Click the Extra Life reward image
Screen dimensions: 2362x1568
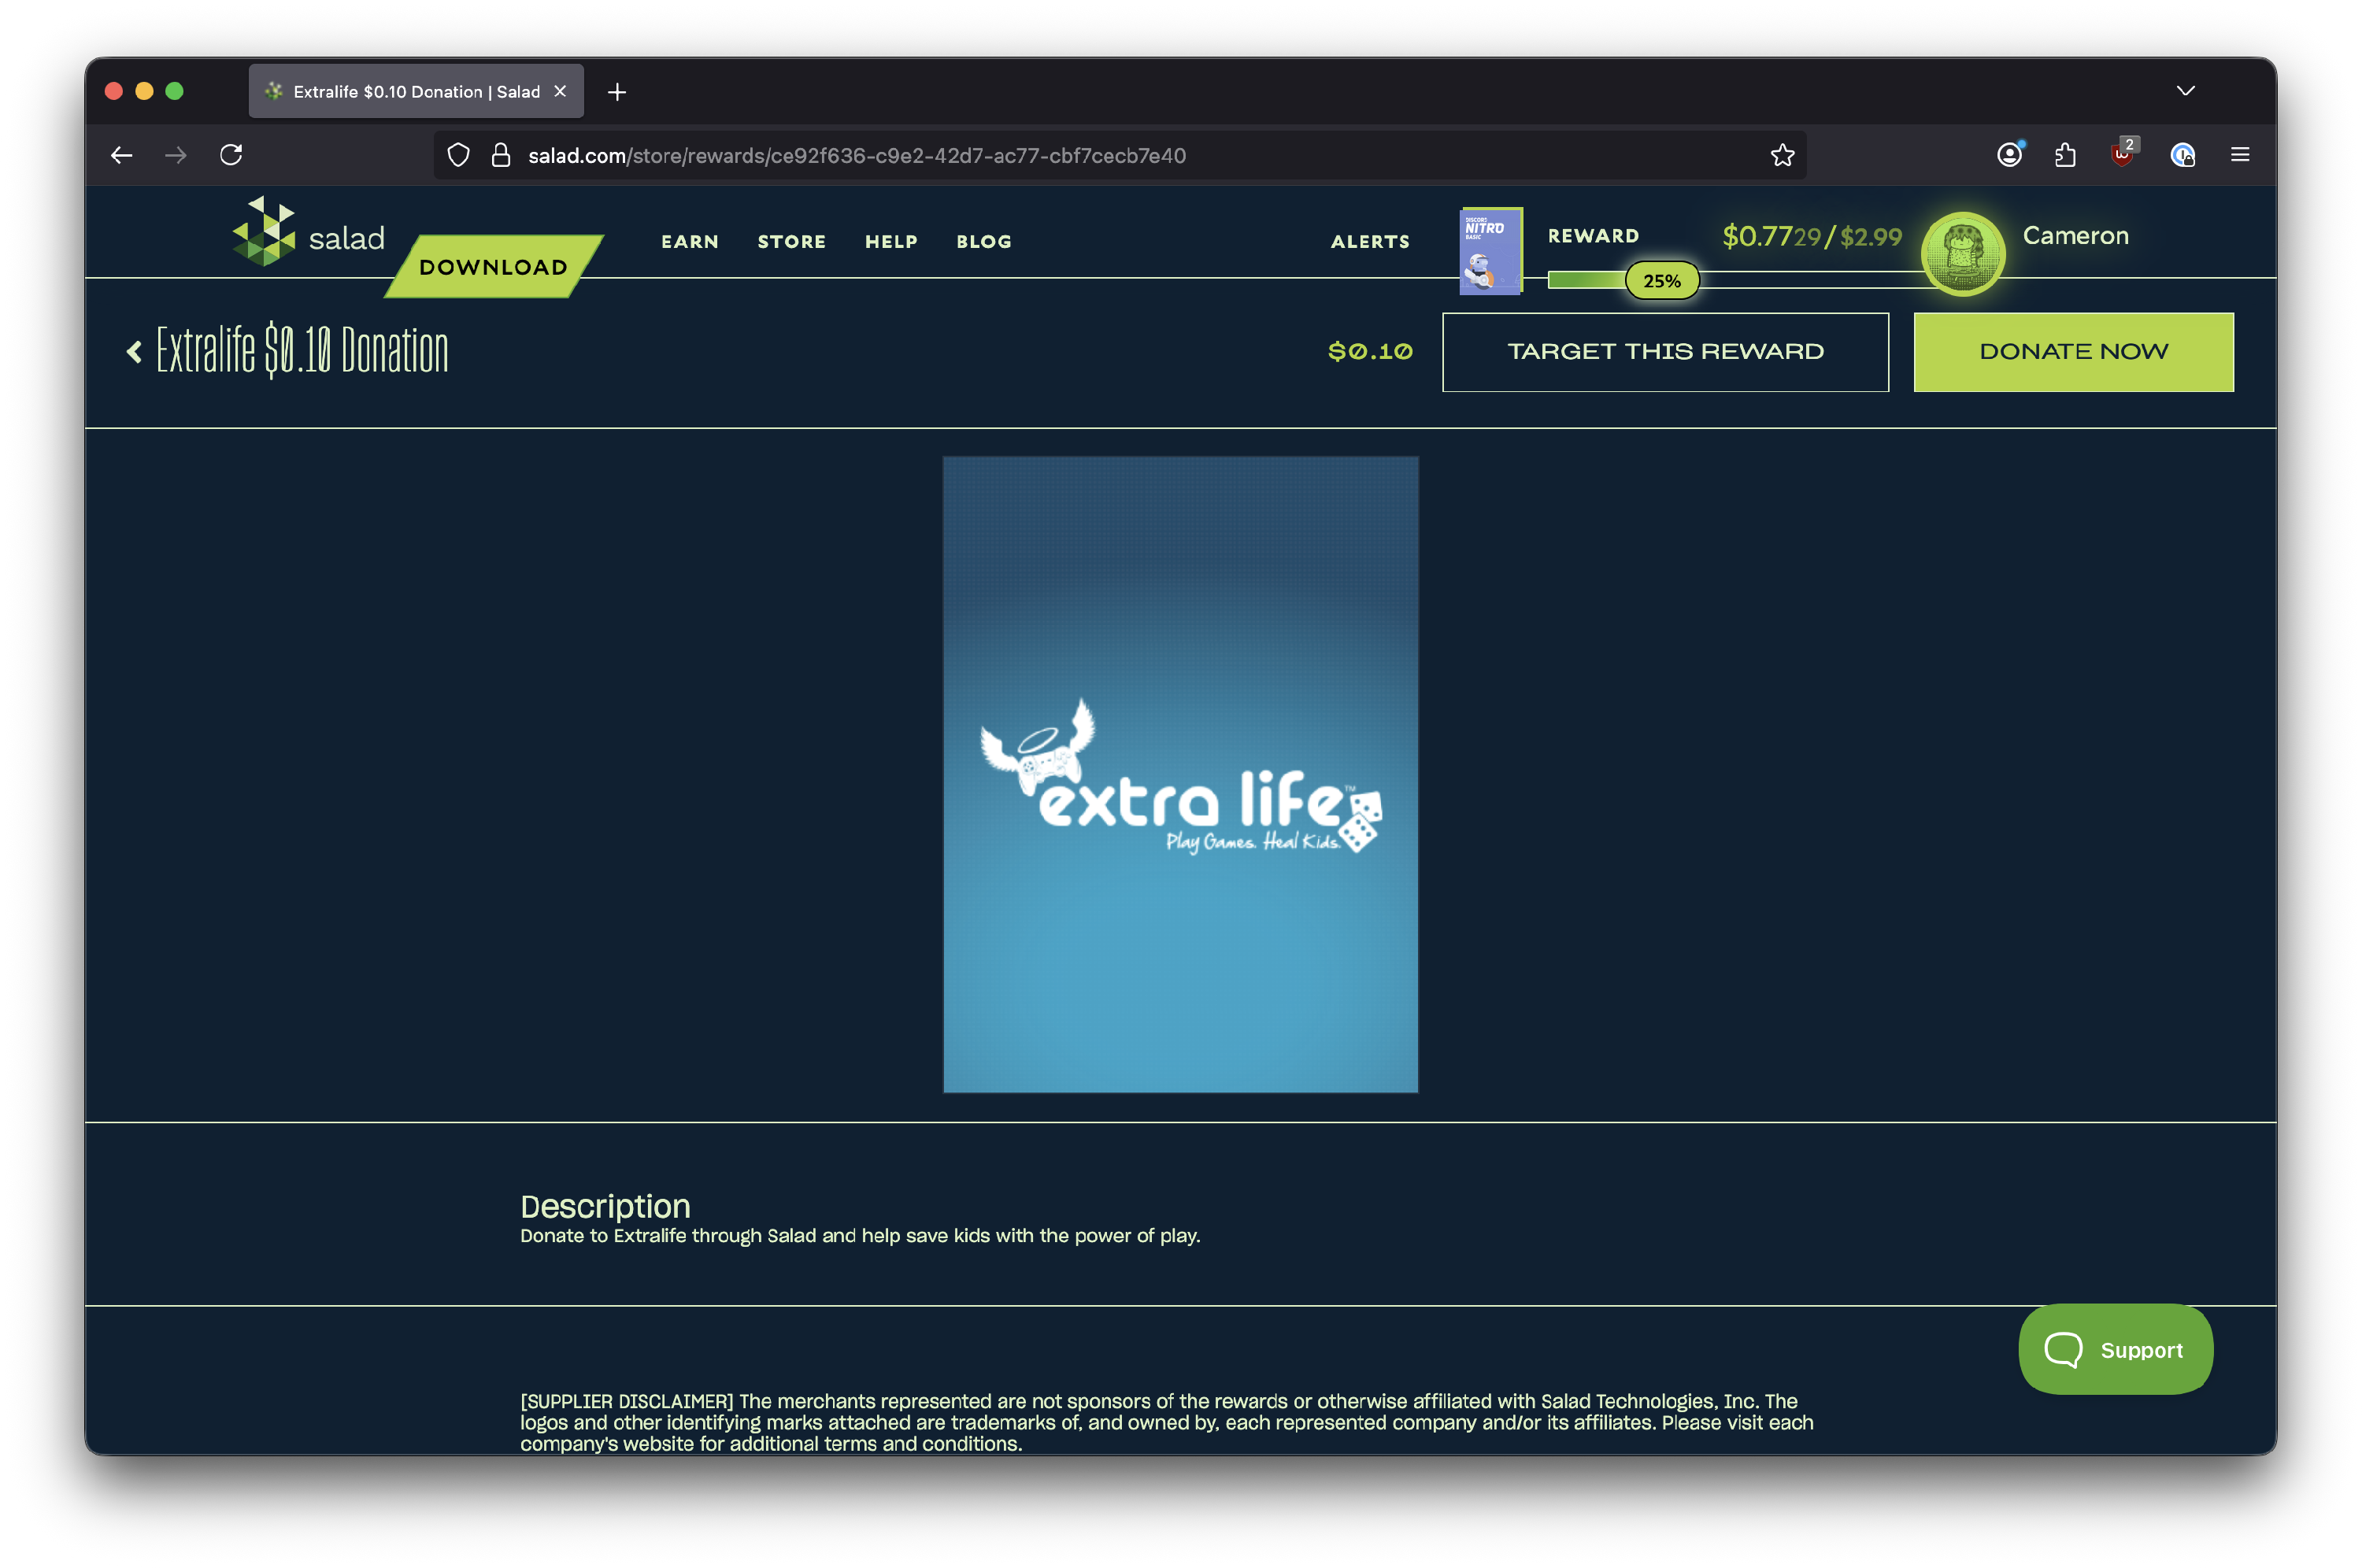[x=1180, y=775]
